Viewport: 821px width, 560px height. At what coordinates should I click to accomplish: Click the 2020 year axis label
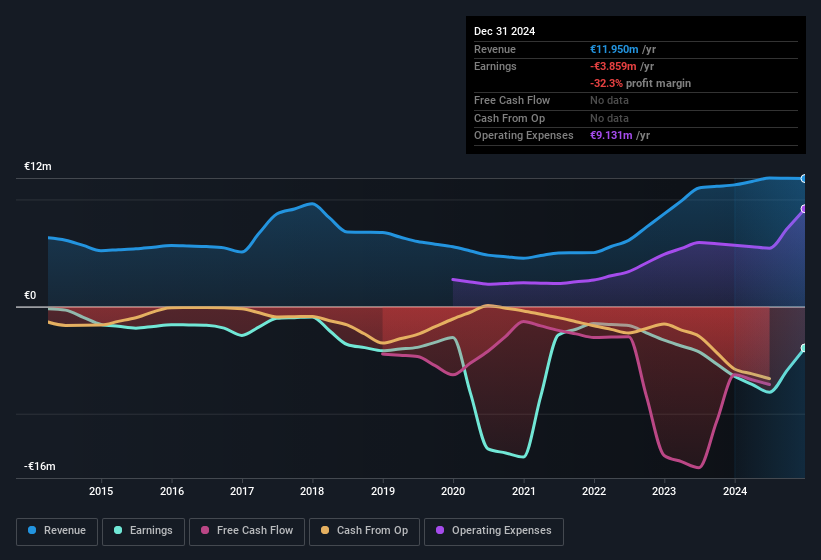[x=453, y=491]
